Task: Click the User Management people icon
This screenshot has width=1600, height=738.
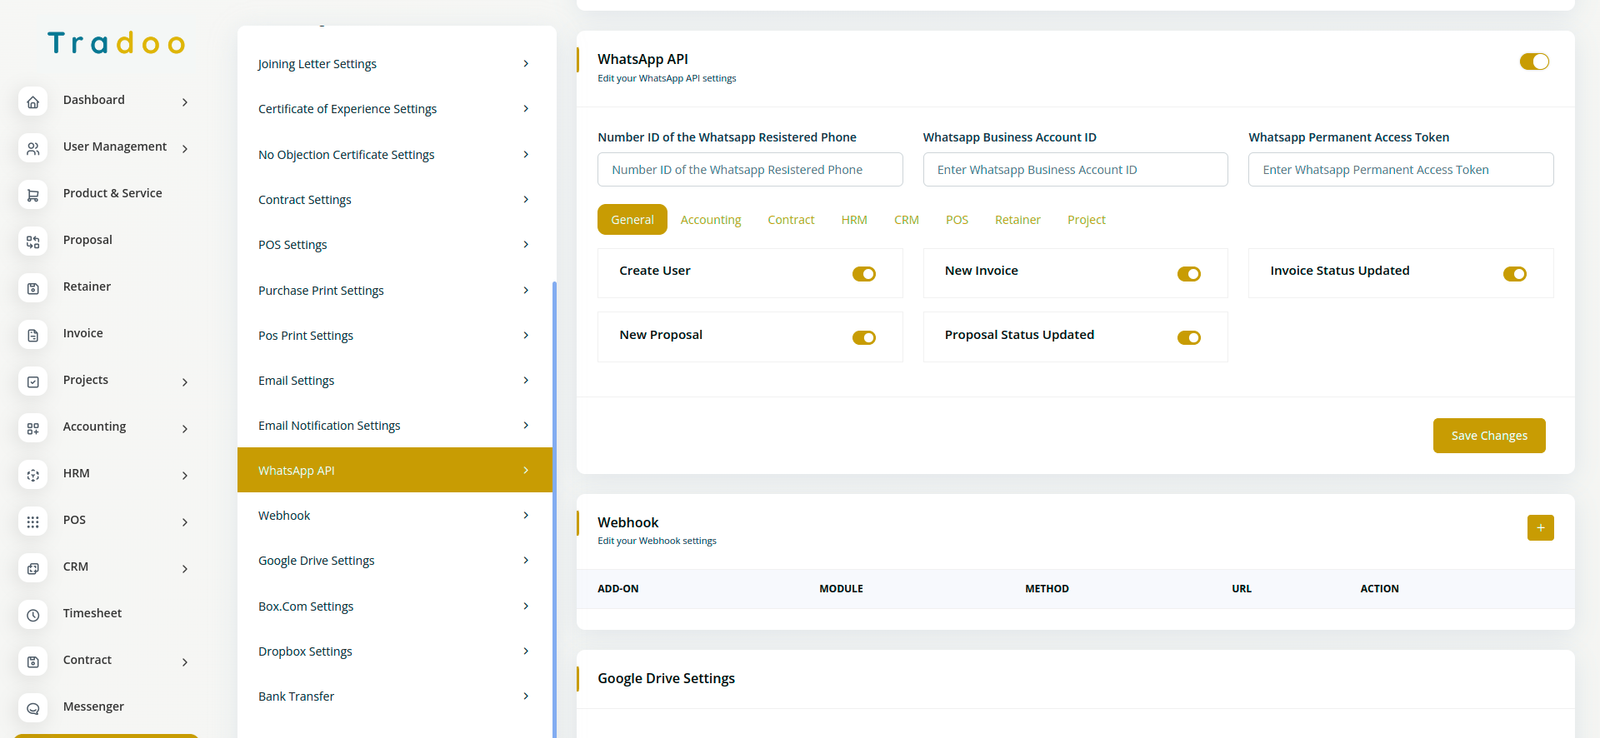Action: point(33,149)
